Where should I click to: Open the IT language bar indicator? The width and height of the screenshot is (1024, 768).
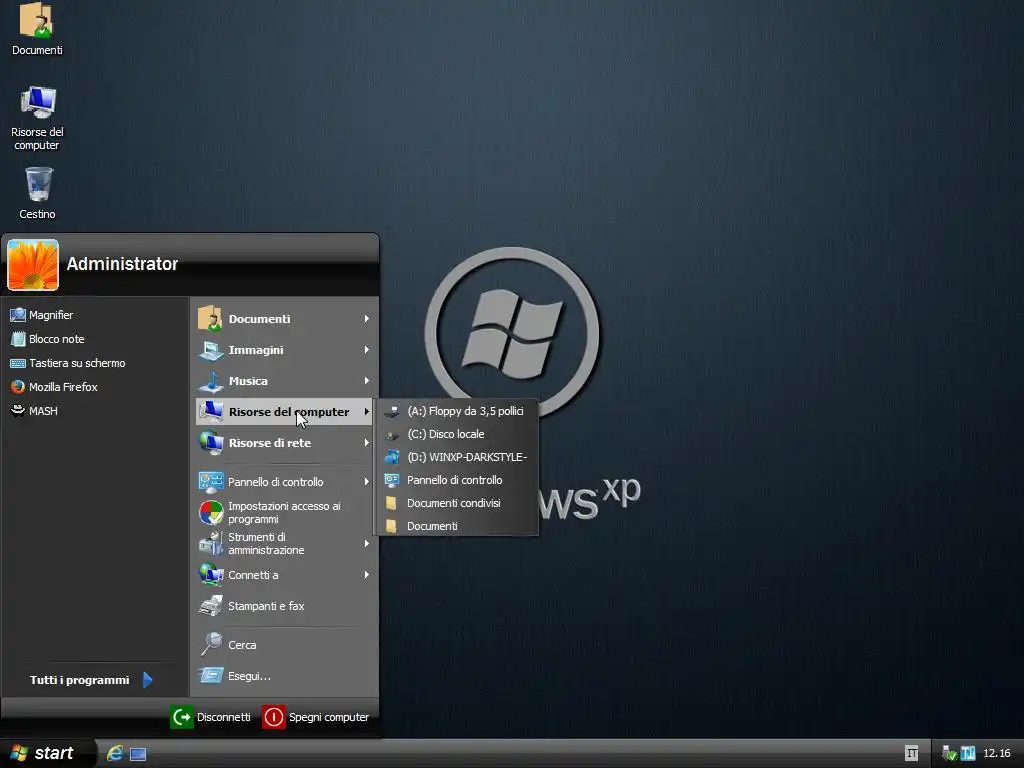coord(912,754)
